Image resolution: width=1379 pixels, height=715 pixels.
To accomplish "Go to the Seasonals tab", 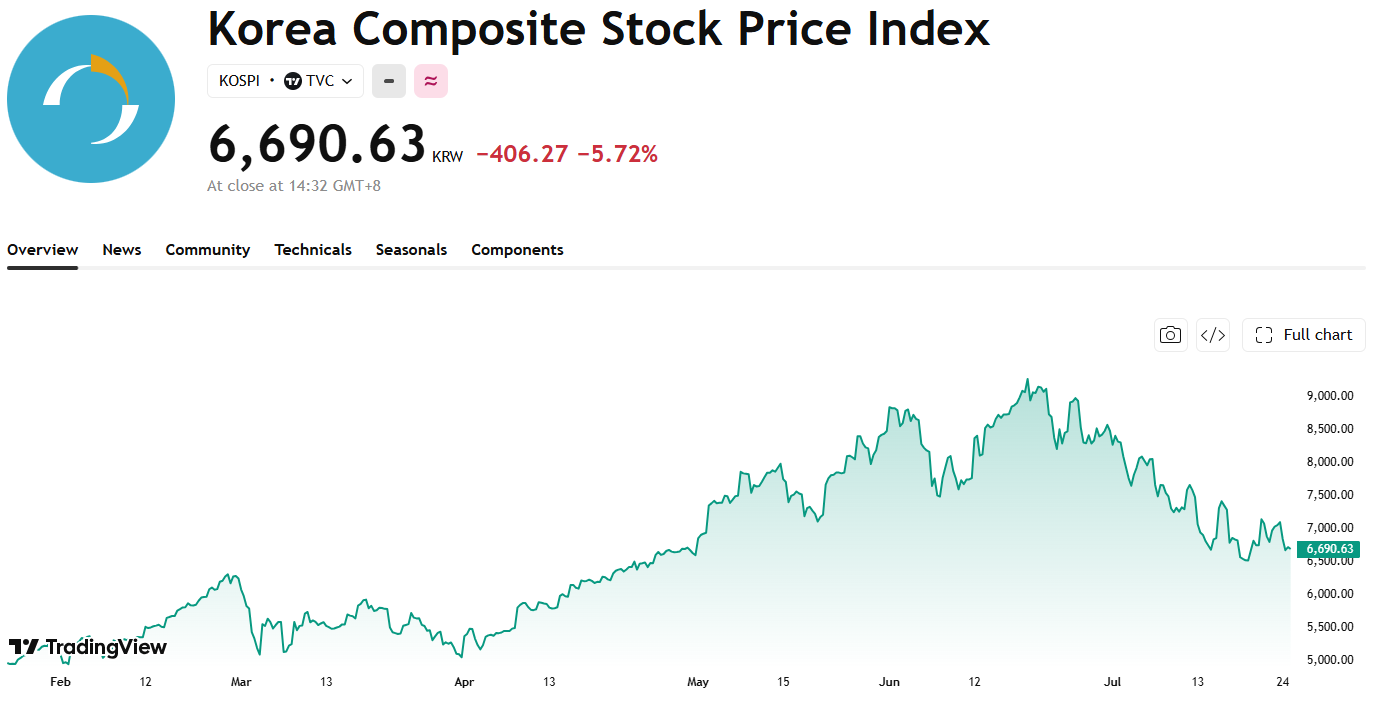I will coord(411,250).
